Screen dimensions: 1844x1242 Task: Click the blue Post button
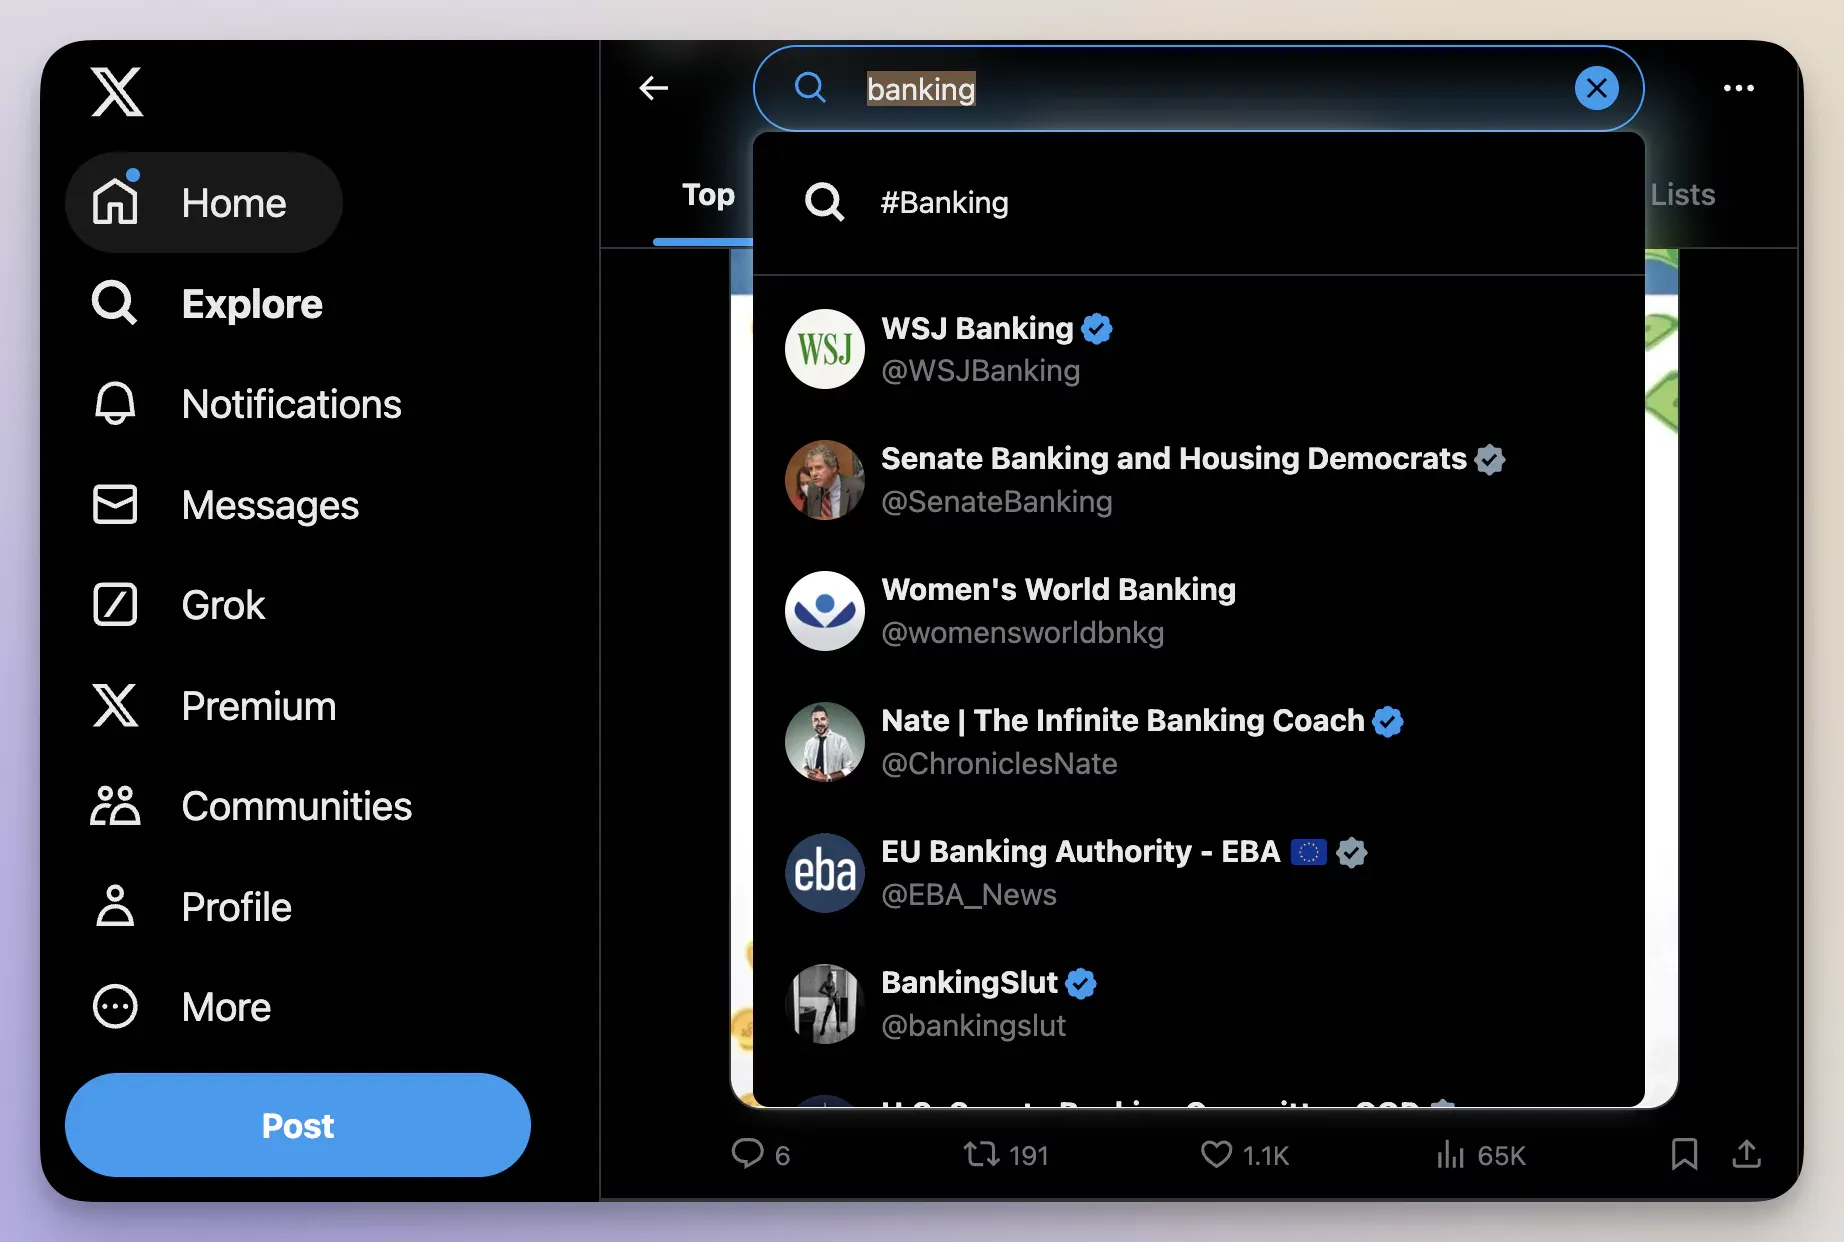tap(298, 1125)
